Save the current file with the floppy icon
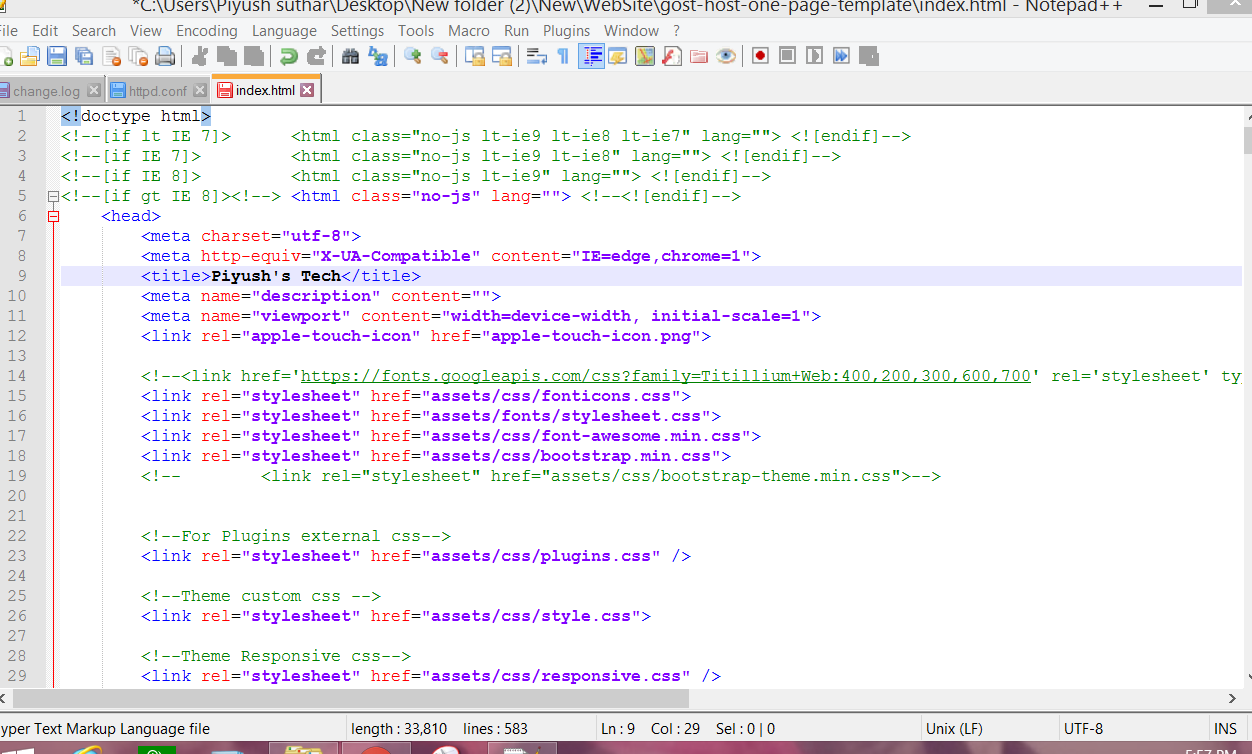This screenshot has height=754, width=1252. click(57, 56)
